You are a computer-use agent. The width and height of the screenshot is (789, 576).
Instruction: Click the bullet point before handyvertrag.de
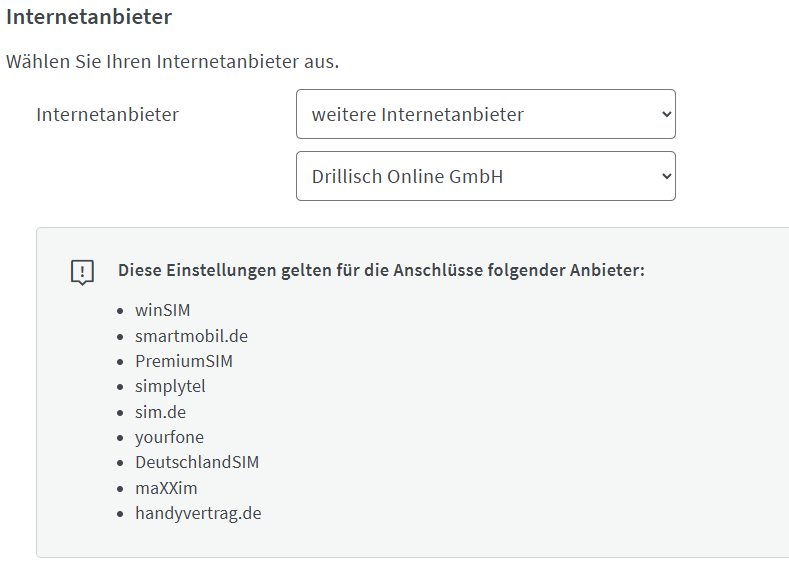(121, 514)
